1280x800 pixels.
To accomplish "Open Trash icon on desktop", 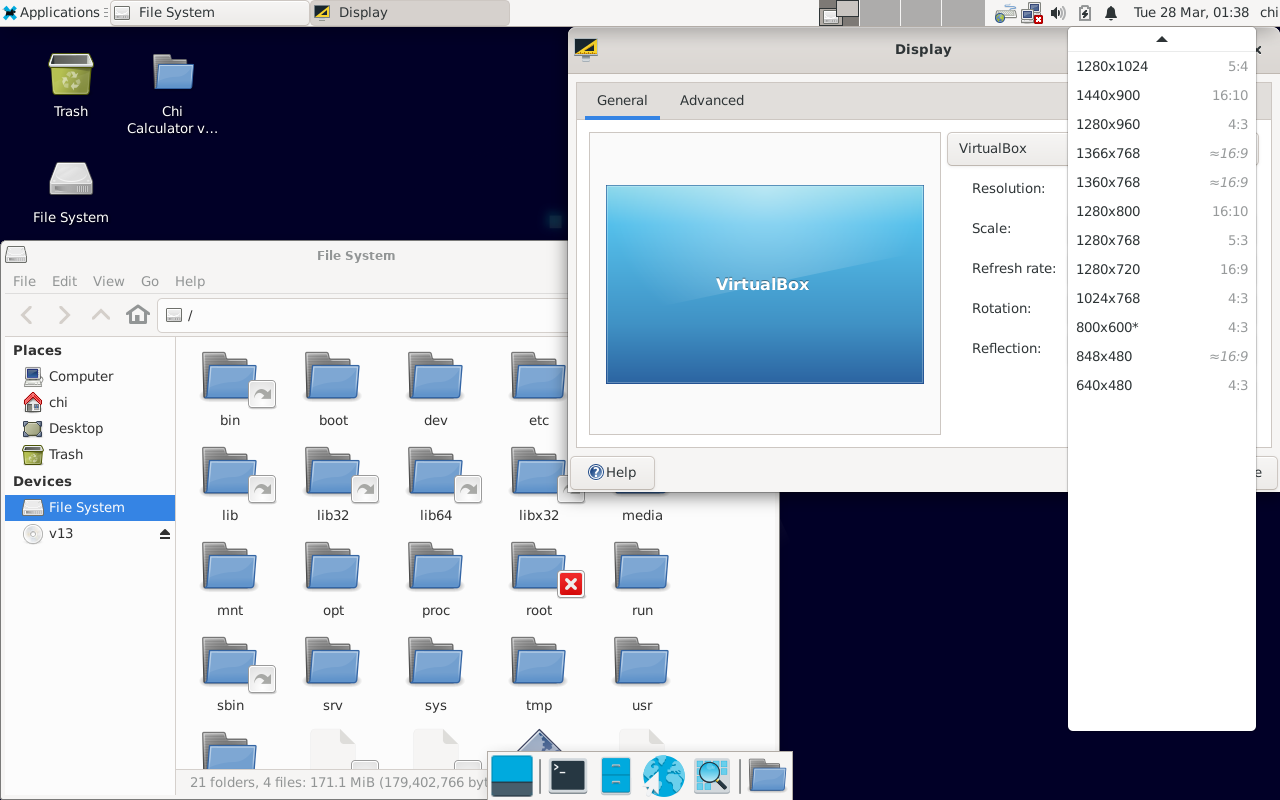I will click(71, 85).
